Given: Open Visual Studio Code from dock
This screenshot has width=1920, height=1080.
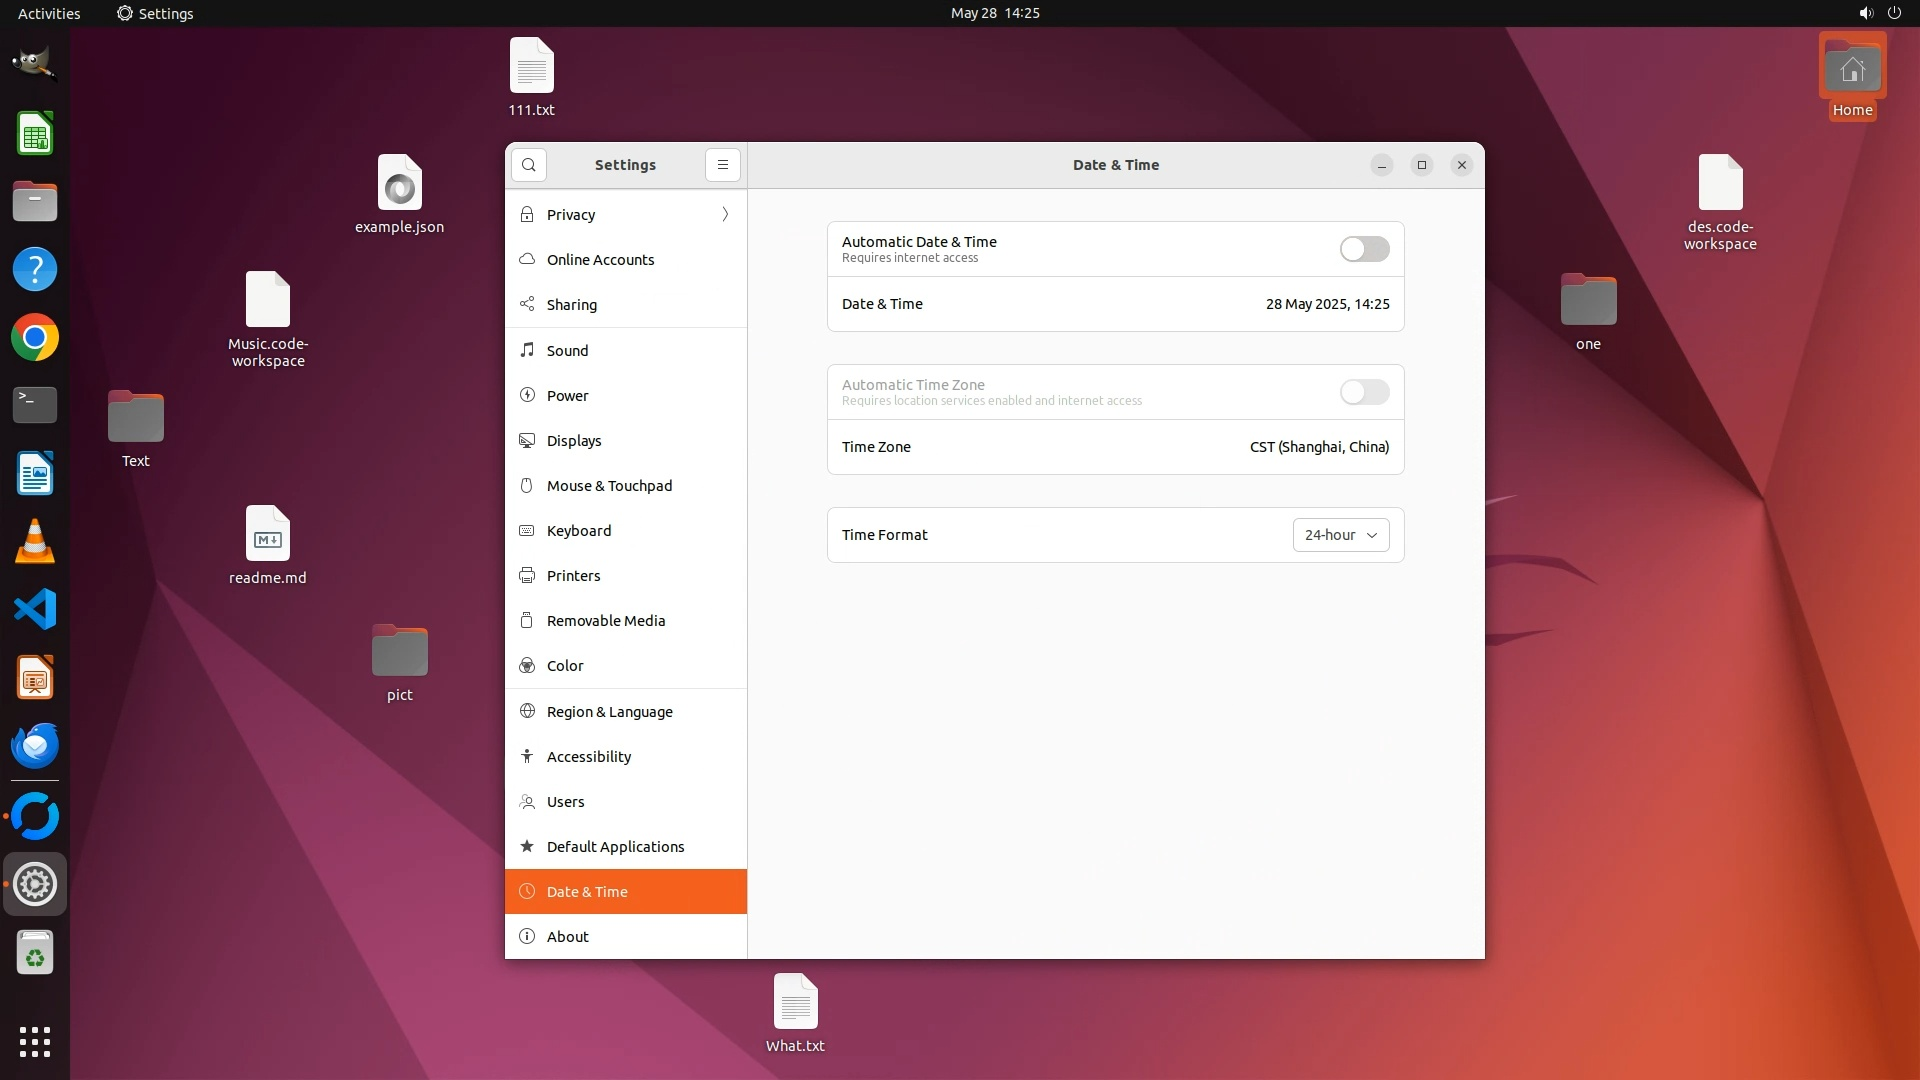Looking at the screenshot, I should tap(35, 609).
